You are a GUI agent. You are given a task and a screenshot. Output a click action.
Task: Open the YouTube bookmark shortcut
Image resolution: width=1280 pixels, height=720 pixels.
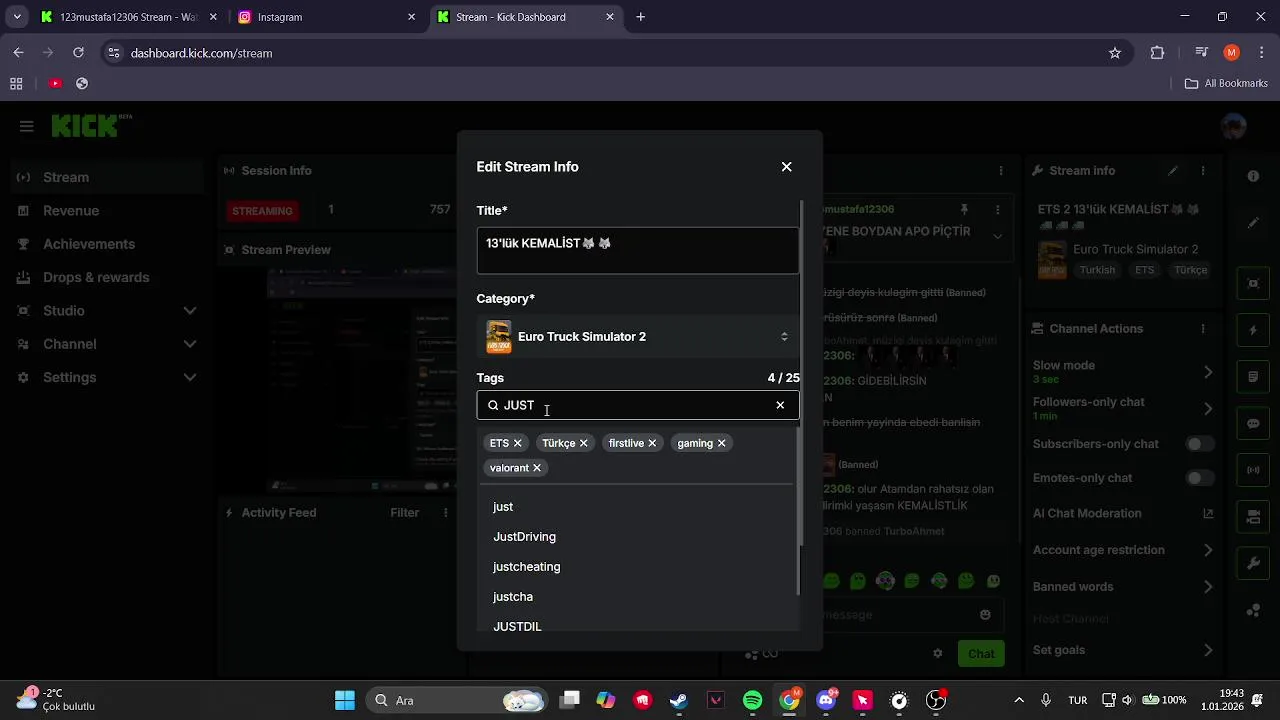[x=55, y=84]
